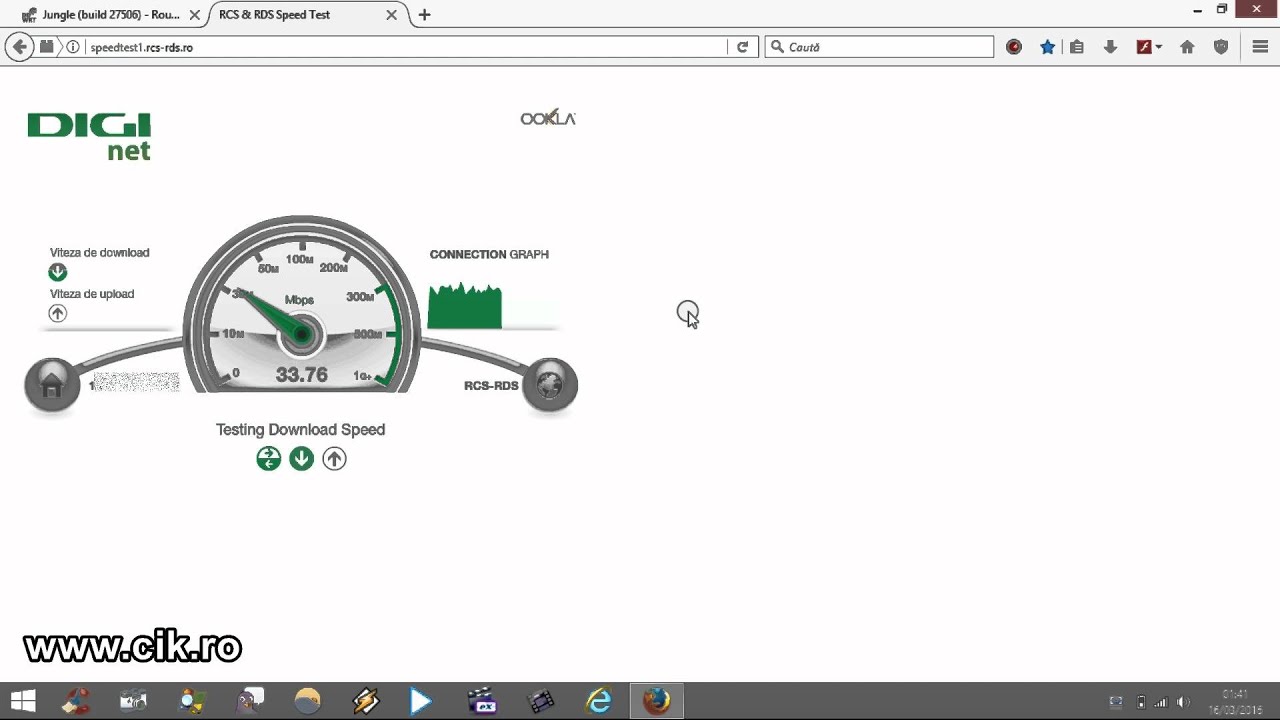Click the volume speaker icon in system tray
This screenshot has height=720, width=1280.
[x=1184, y=702]
